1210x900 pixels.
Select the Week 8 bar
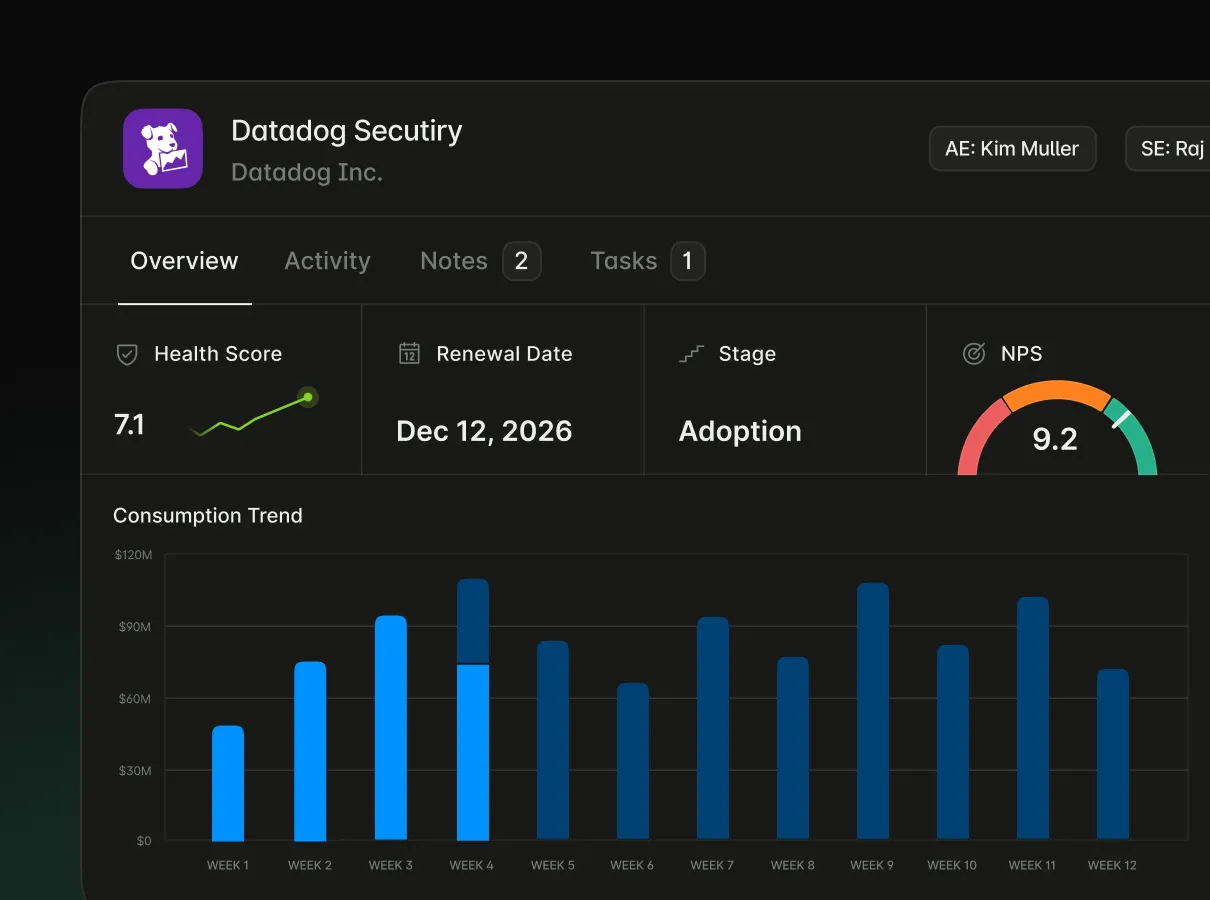tap(793, 748)
